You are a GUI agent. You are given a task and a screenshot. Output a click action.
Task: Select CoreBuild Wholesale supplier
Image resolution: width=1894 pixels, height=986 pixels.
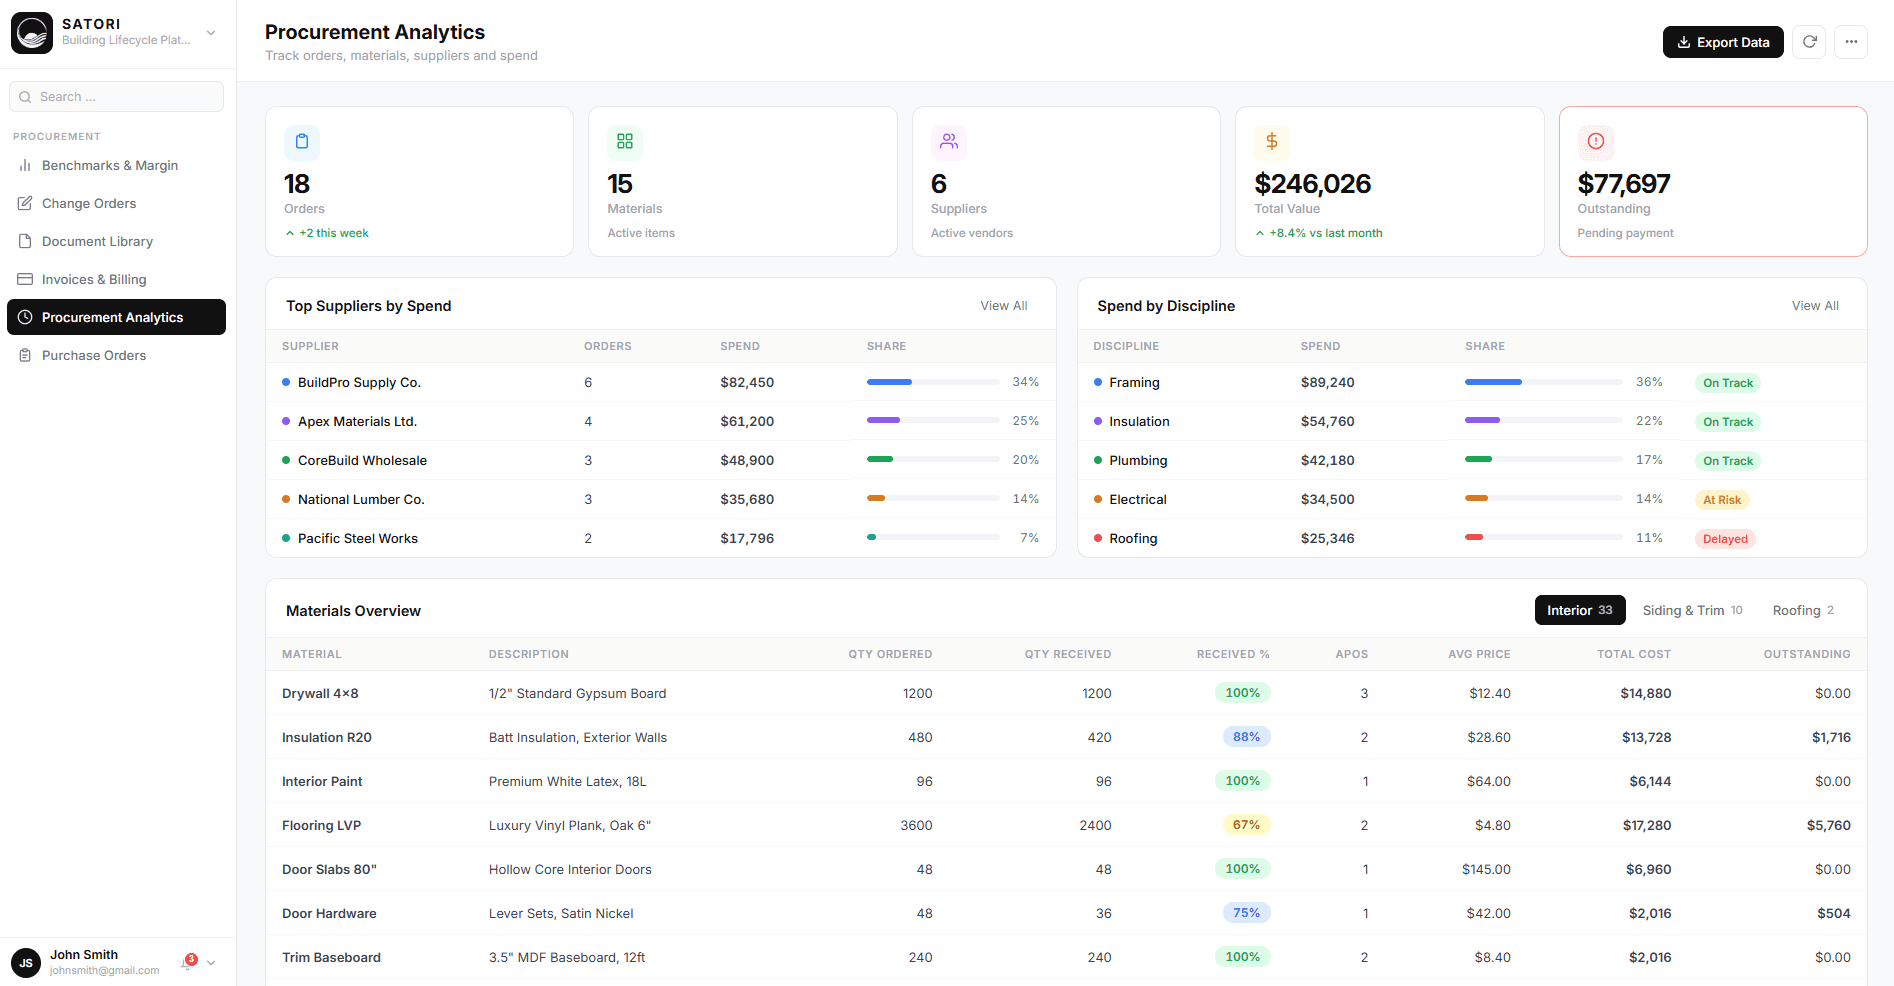click(661, 460)
